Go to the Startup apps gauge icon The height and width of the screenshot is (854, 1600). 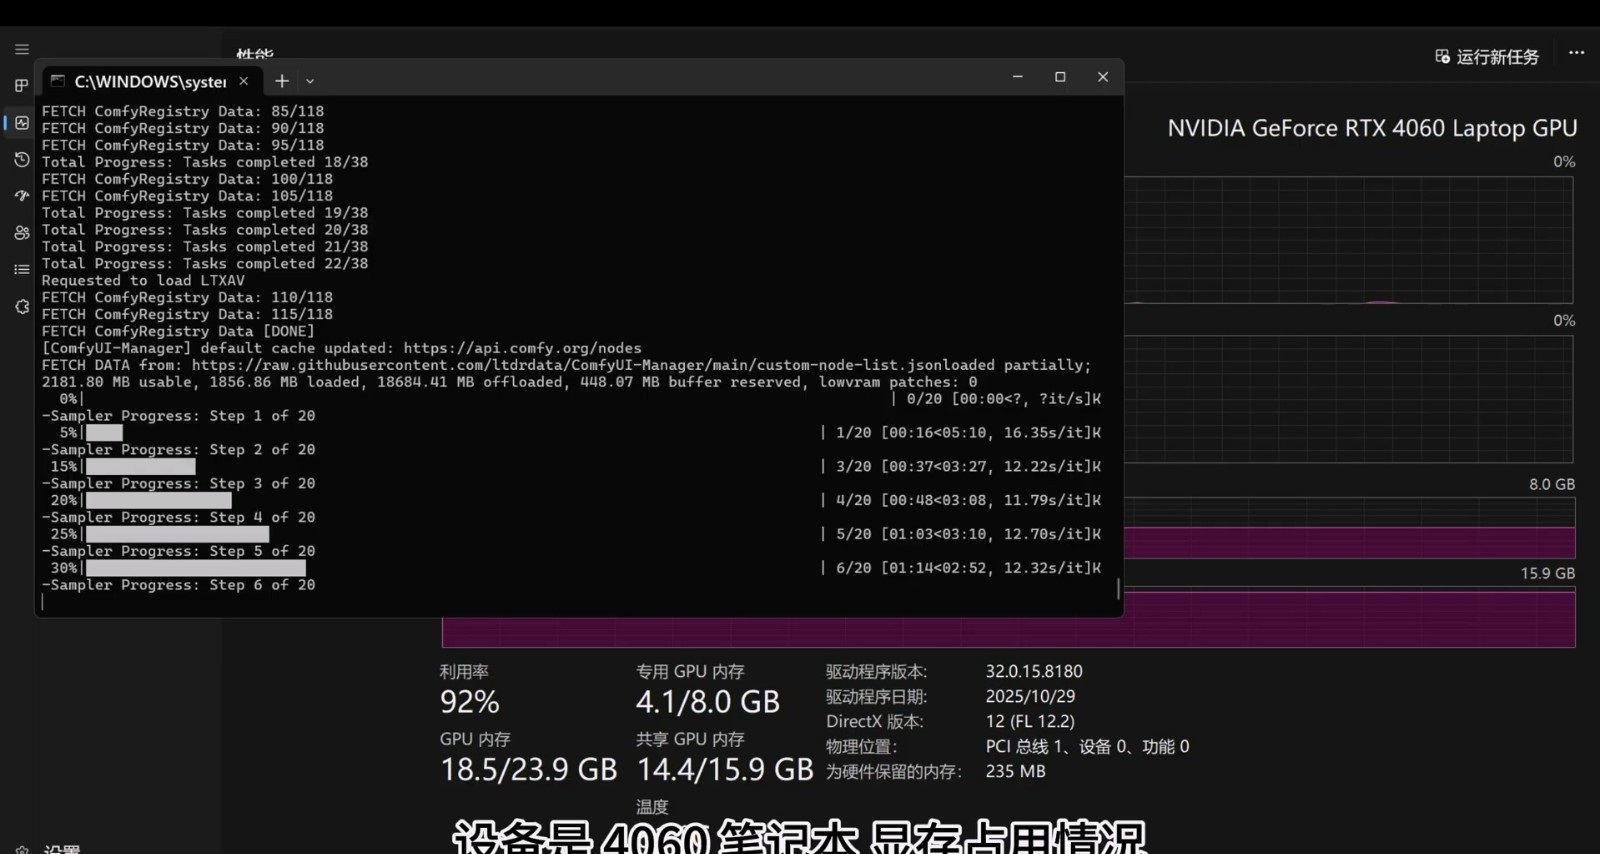[21, 196]
